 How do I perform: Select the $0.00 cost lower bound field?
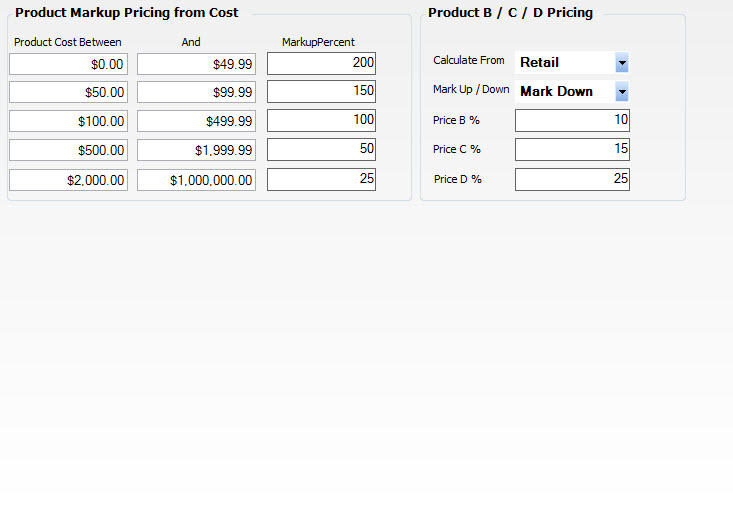tap(68, 64)
